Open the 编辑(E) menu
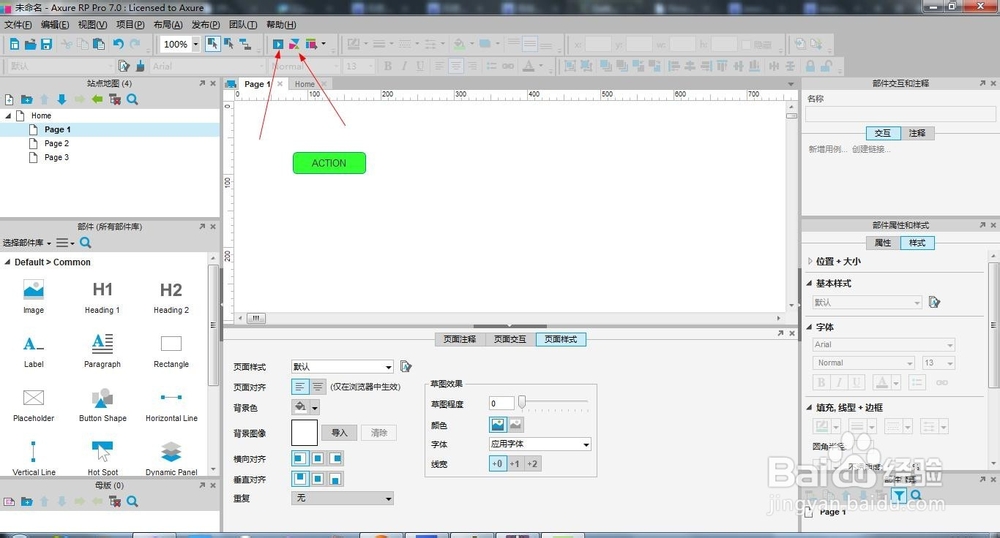 [x=55, y=25]
